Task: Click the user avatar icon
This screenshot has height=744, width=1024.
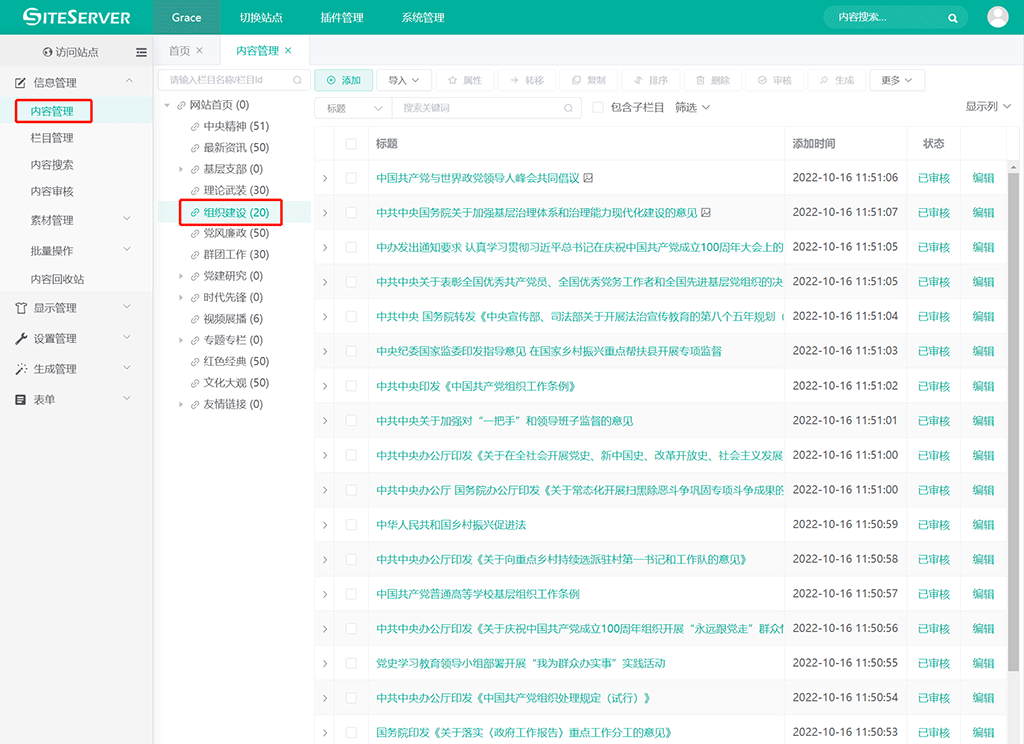Action: [x=997, y=17]
